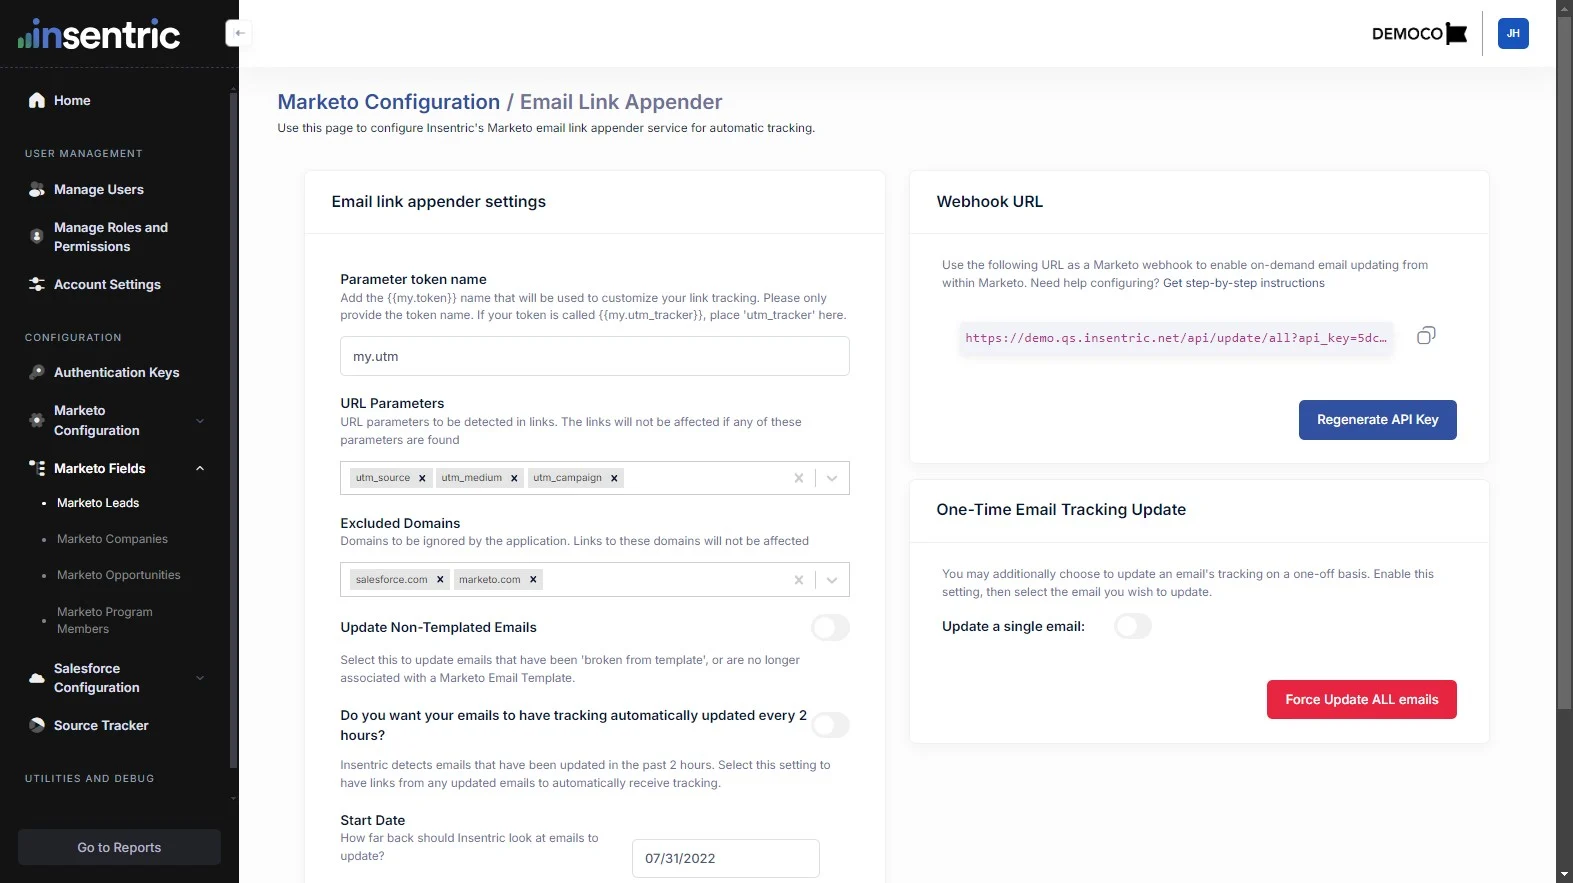
Task: Open the JH user avatar menu
Action: click(1513, 33)
